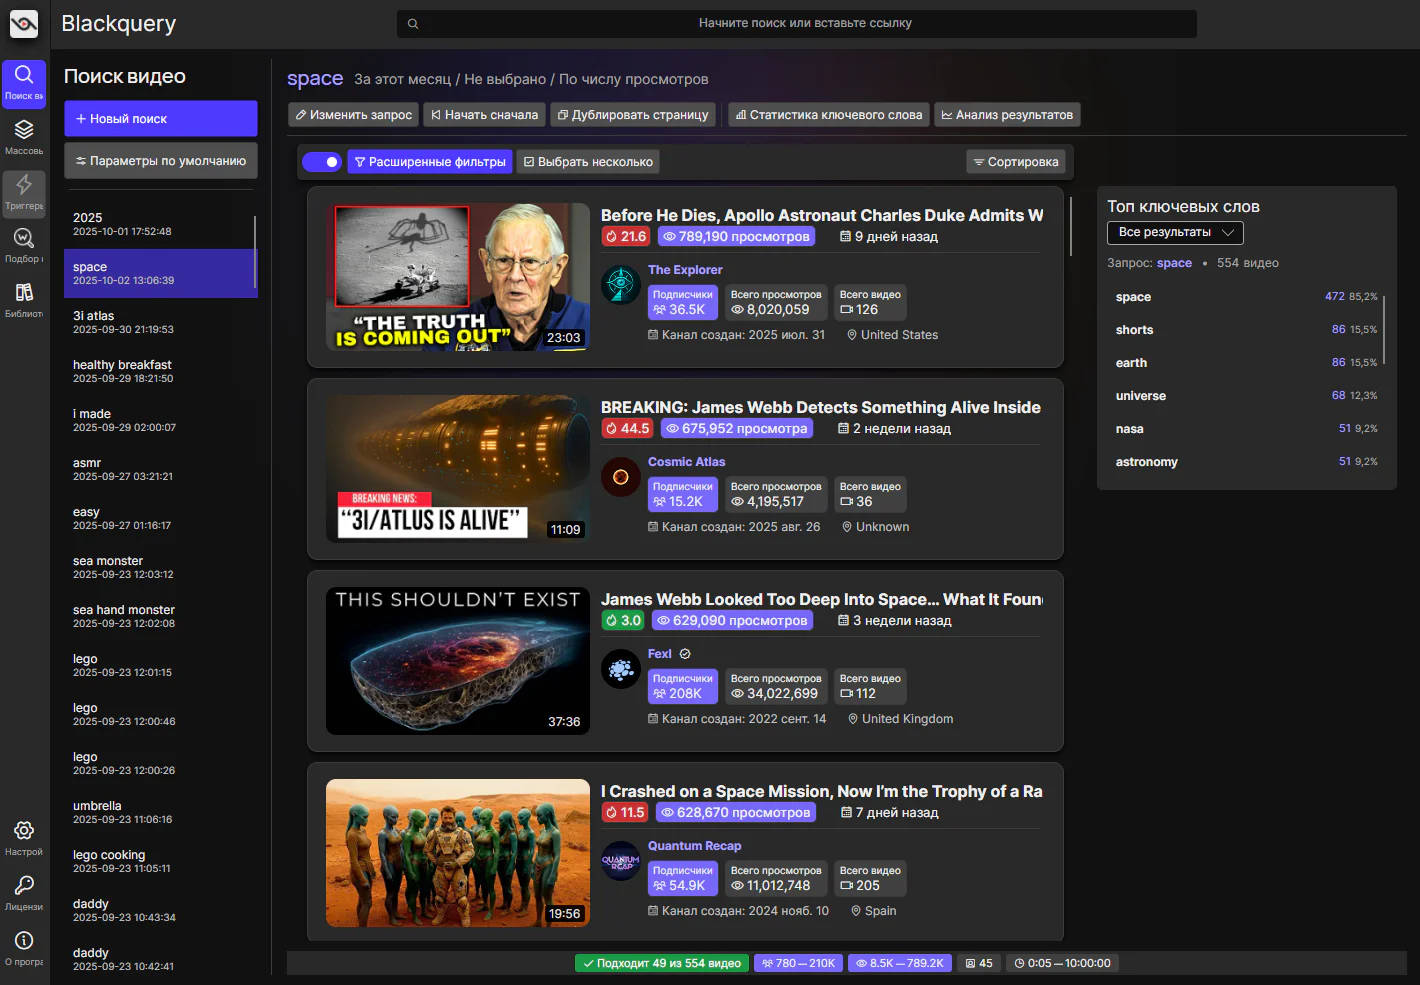1420x985 pixels.
Task: Expand the 'Все результаты' dropdown
Action: pyautogui.click(x=1175, y=232)
